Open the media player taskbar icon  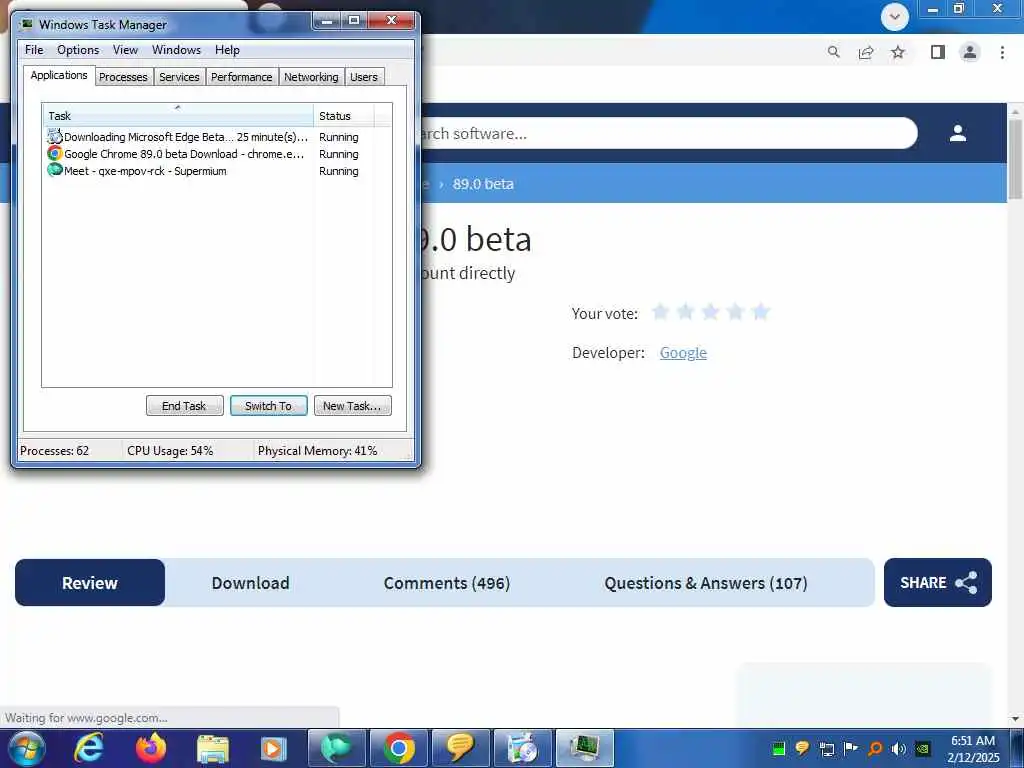point(274,748)
